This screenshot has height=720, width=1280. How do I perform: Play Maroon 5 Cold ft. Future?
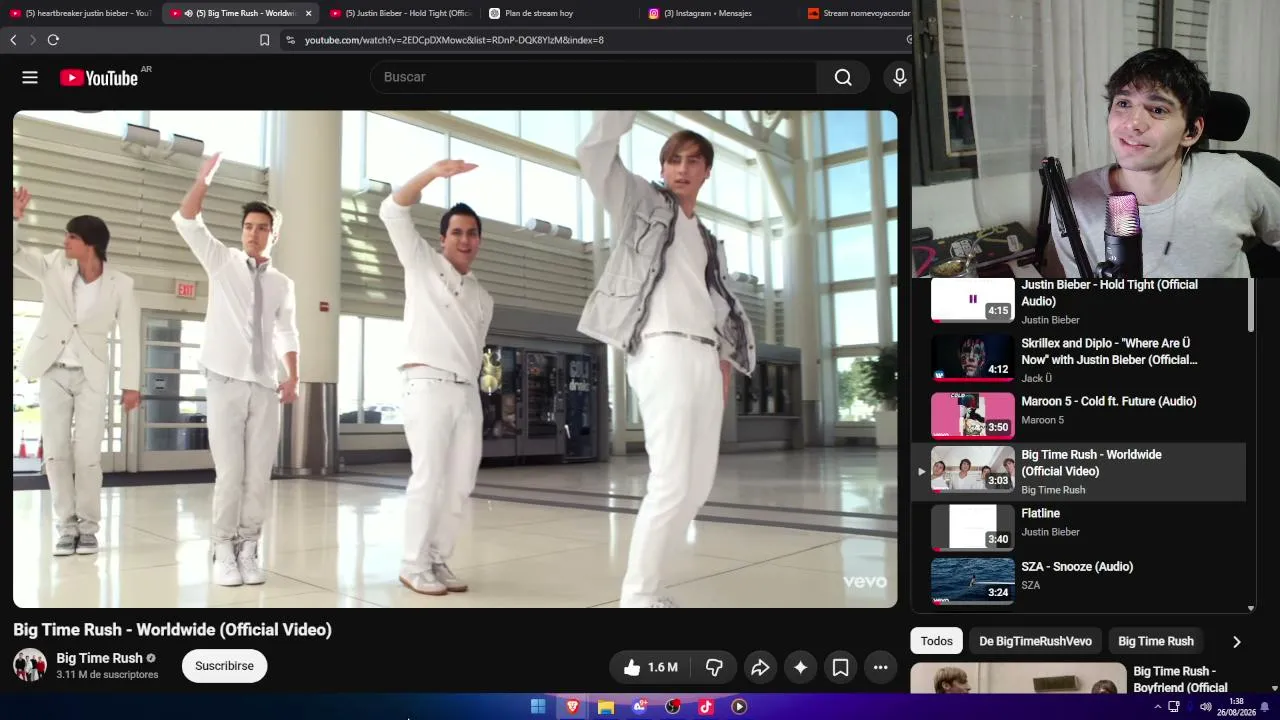tap(1079, 415)
